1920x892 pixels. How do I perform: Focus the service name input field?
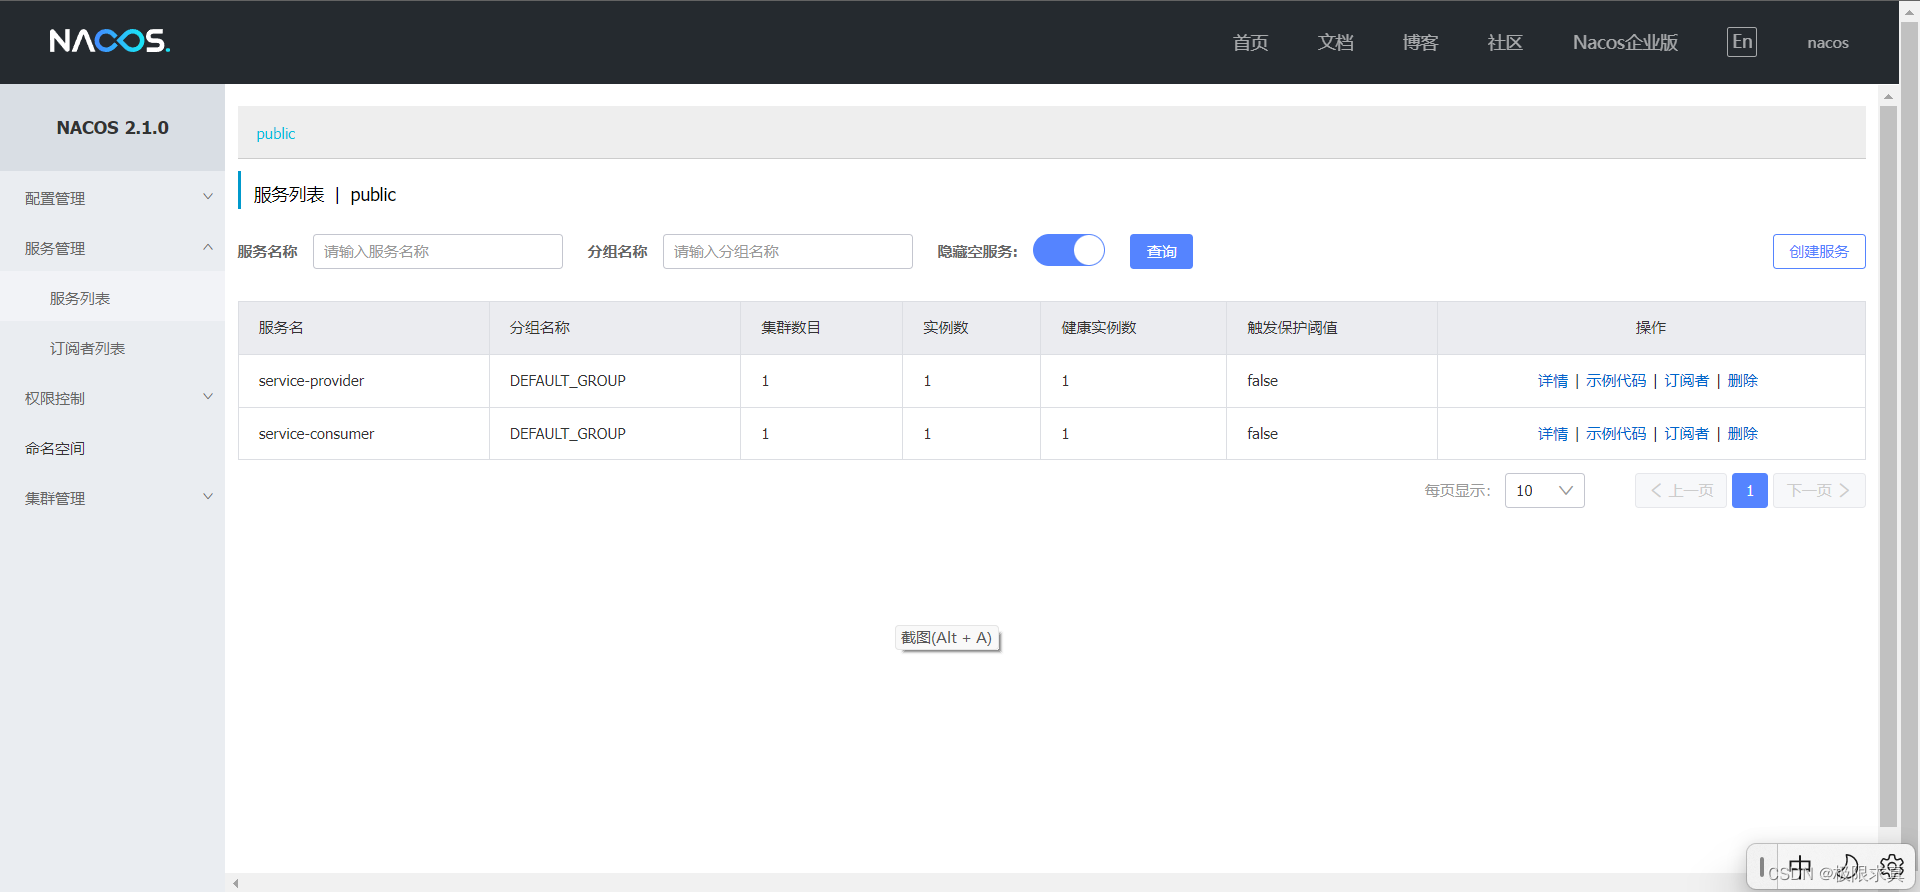tap(438, 251)
